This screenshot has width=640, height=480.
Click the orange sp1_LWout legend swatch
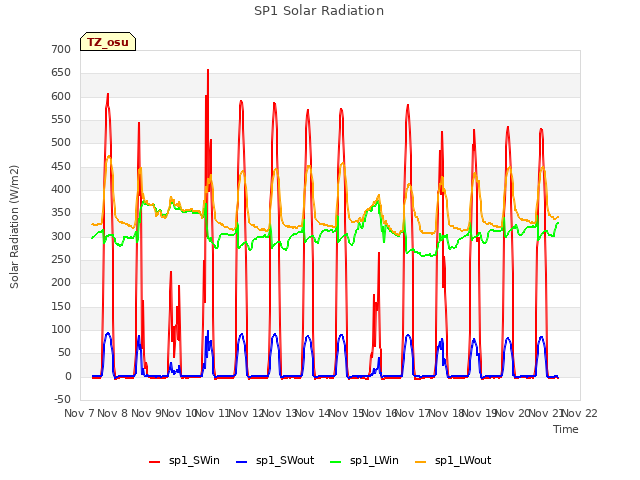[420, 462]
